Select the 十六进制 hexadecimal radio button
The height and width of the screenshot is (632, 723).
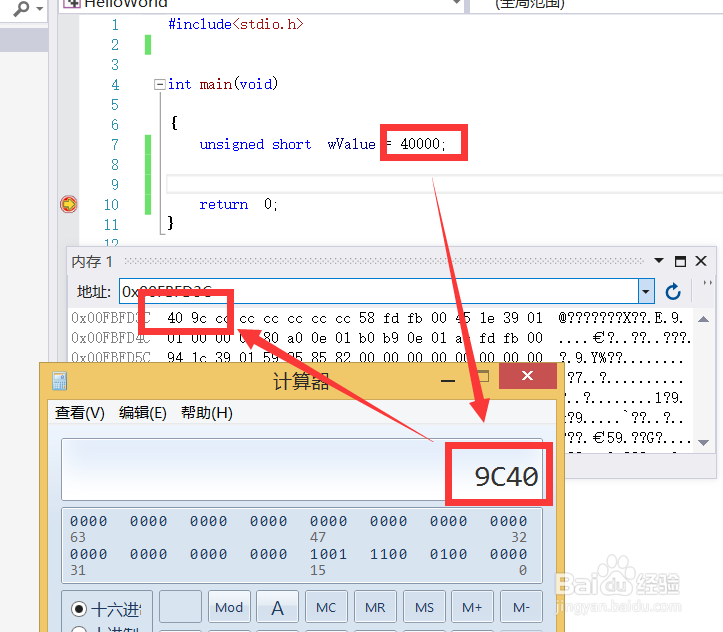pyautogui.click(x=79, y=609)
